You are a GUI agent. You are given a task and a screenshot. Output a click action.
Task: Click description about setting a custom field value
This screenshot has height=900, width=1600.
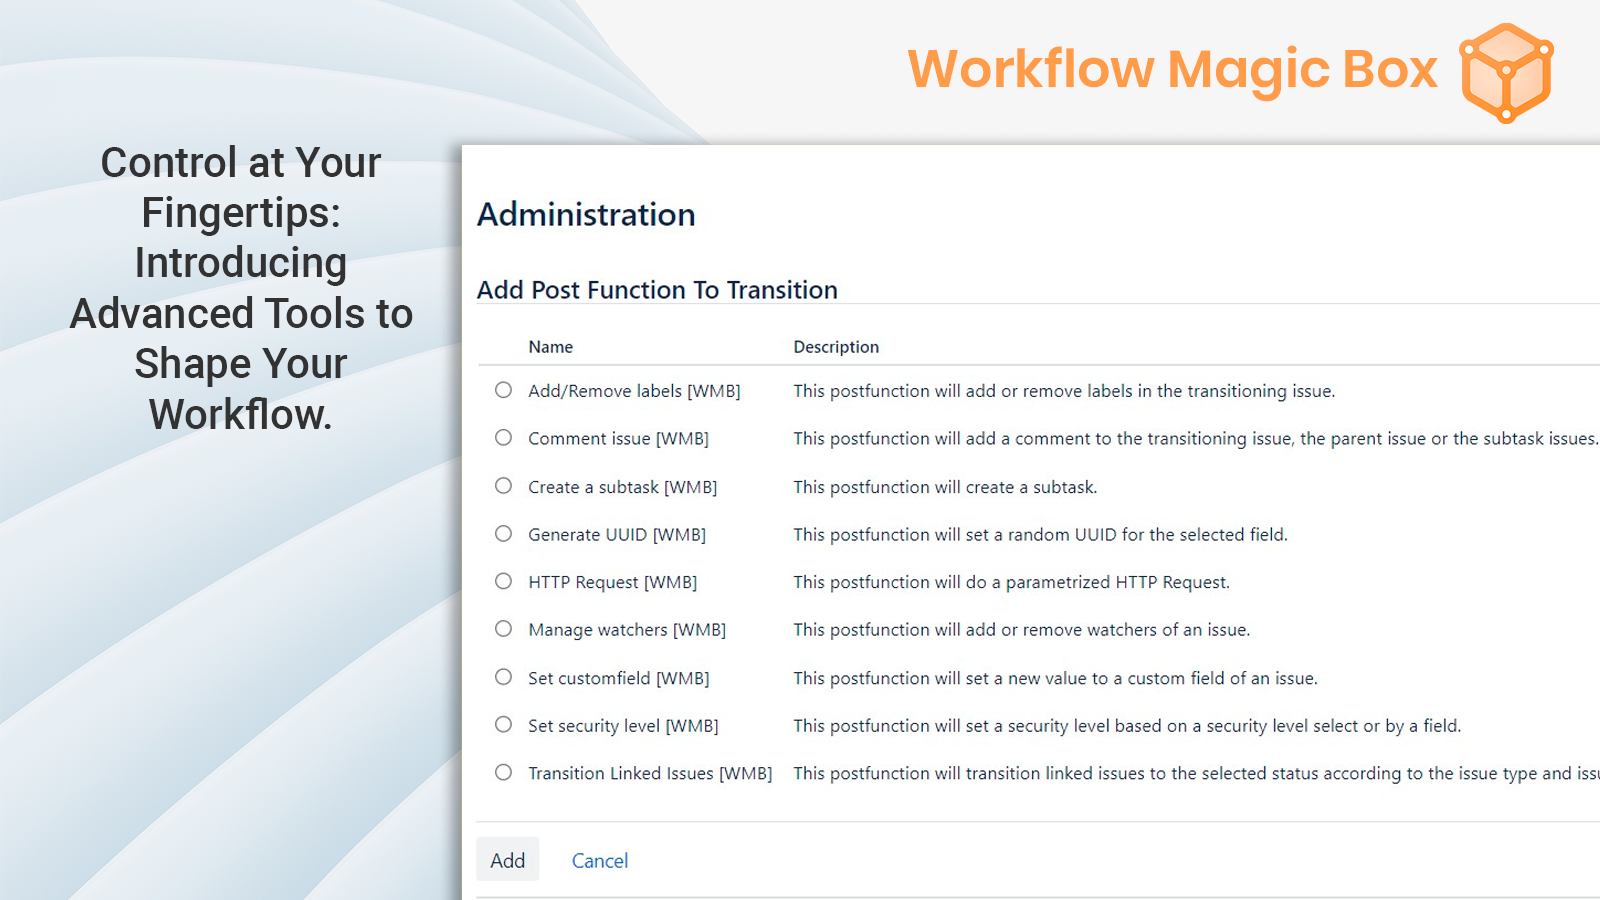[x=1055, y=678]
